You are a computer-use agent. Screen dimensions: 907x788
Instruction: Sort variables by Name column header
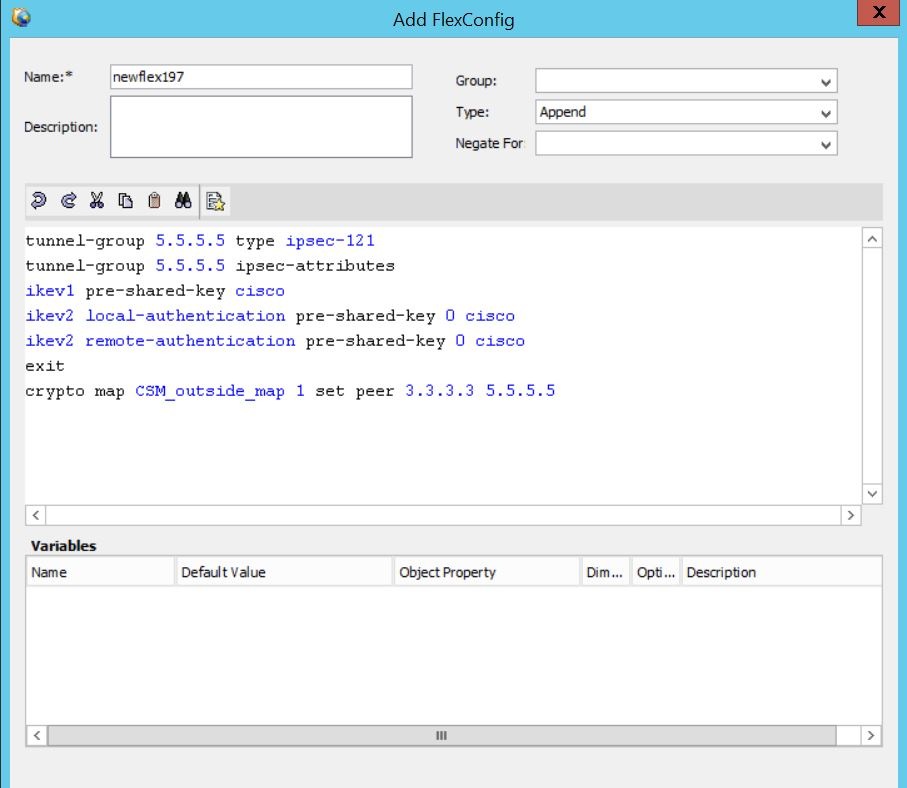click(100, 572)
